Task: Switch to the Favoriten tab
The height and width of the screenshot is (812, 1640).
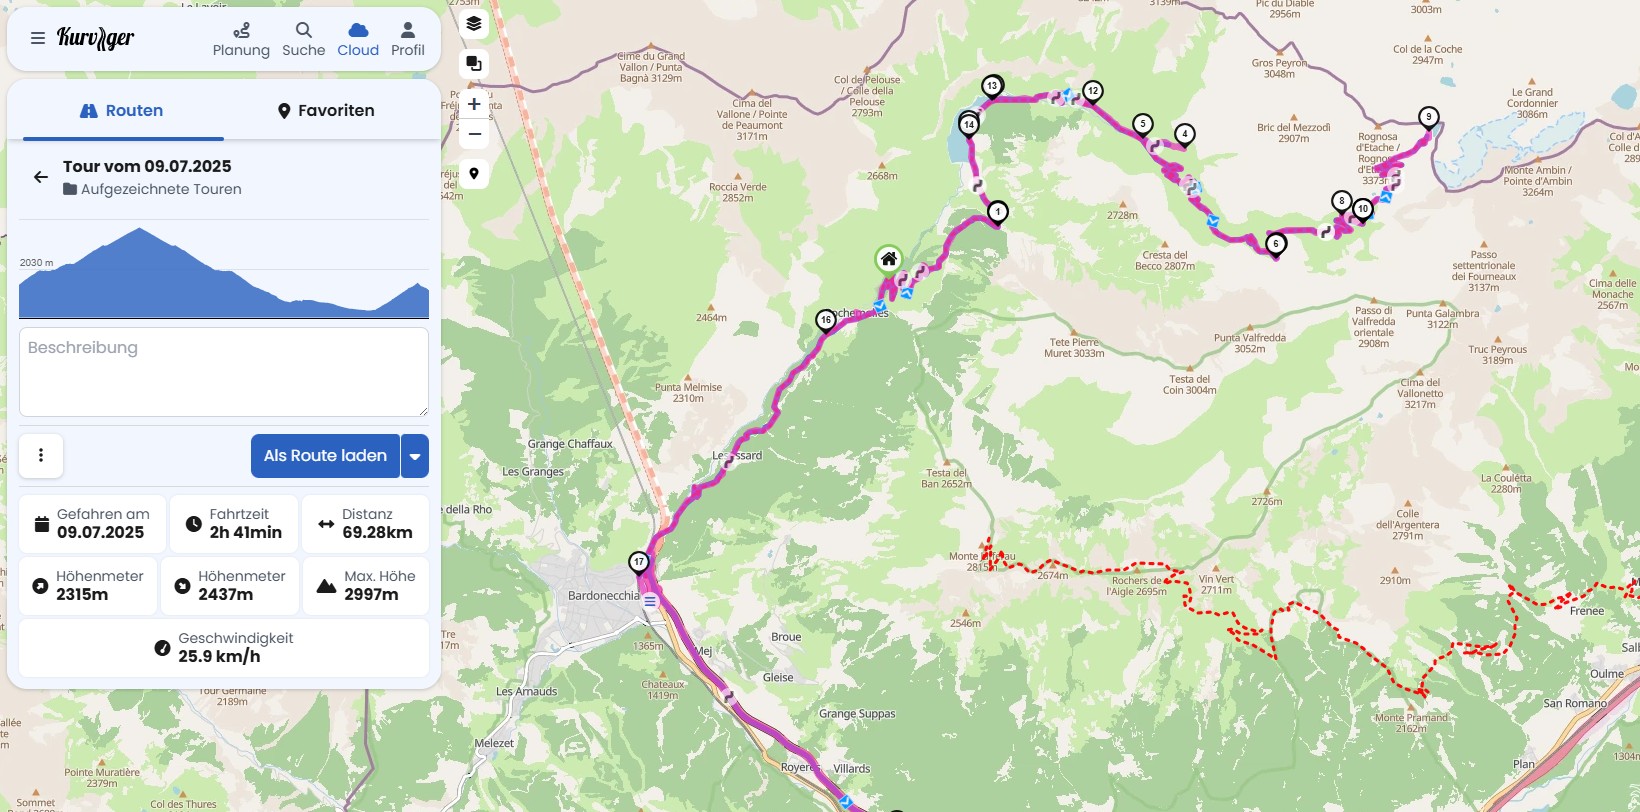Action: tap(326, 111)
